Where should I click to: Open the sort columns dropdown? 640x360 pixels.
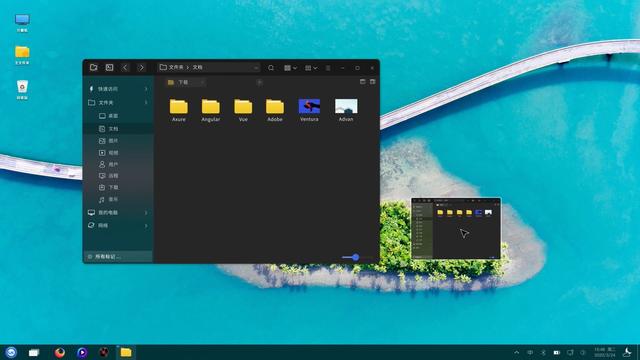311,68
